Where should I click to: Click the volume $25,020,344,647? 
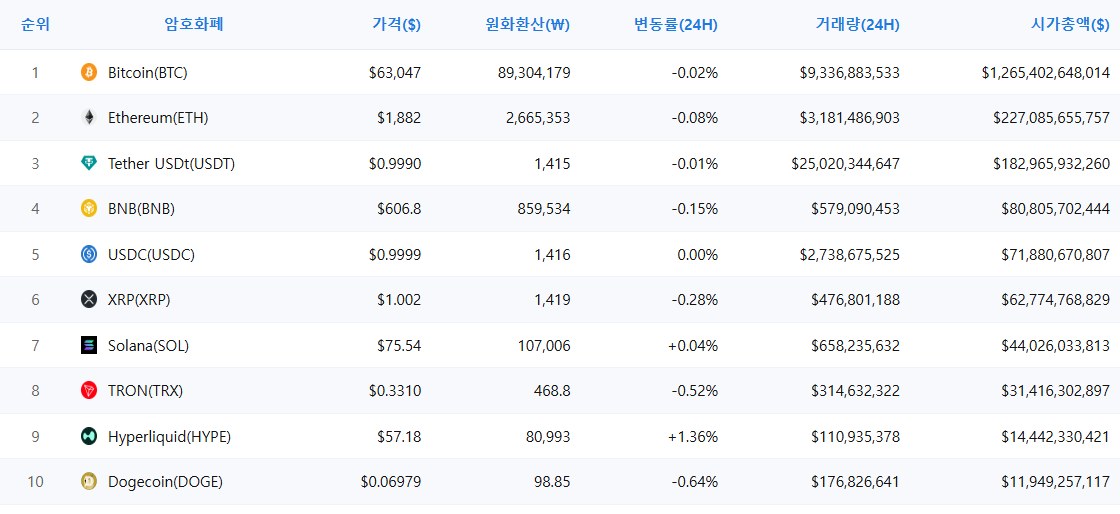846,164
